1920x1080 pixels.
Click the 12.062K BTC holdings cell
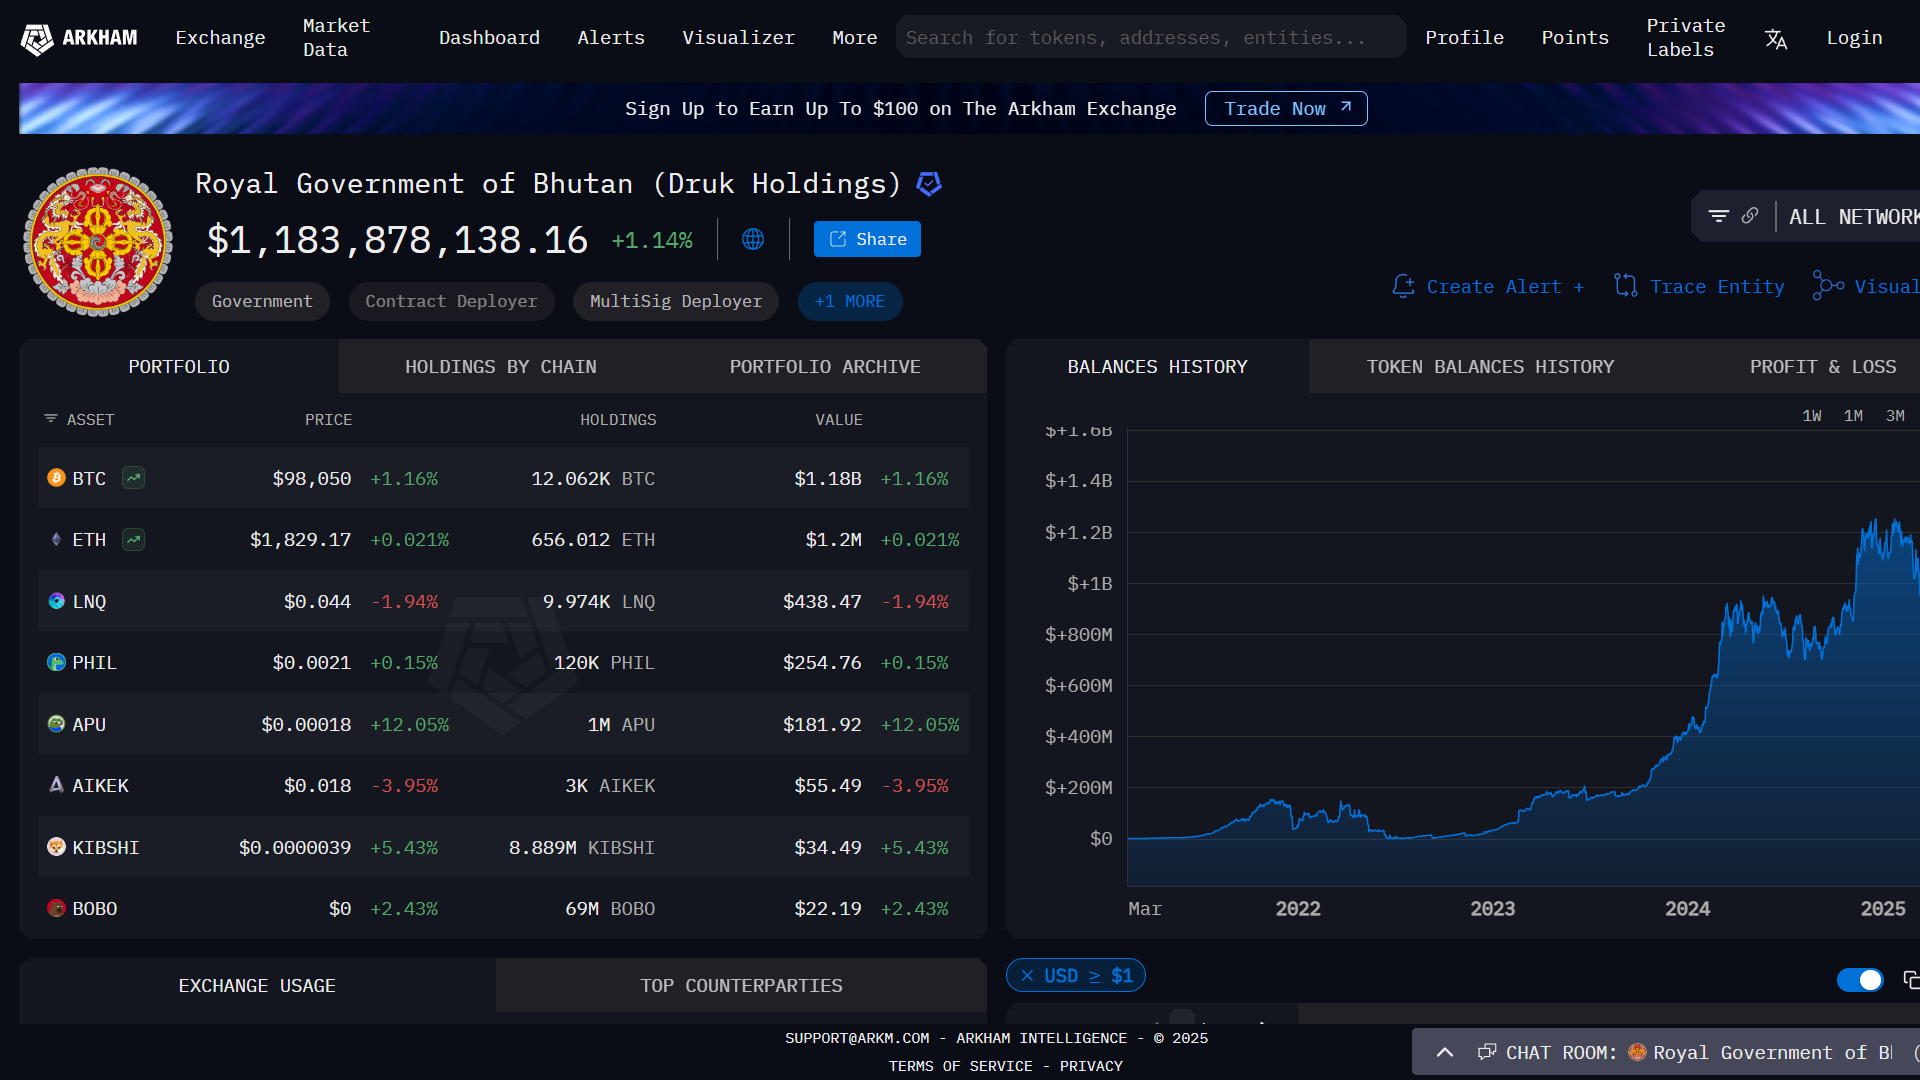pos(593,479)
